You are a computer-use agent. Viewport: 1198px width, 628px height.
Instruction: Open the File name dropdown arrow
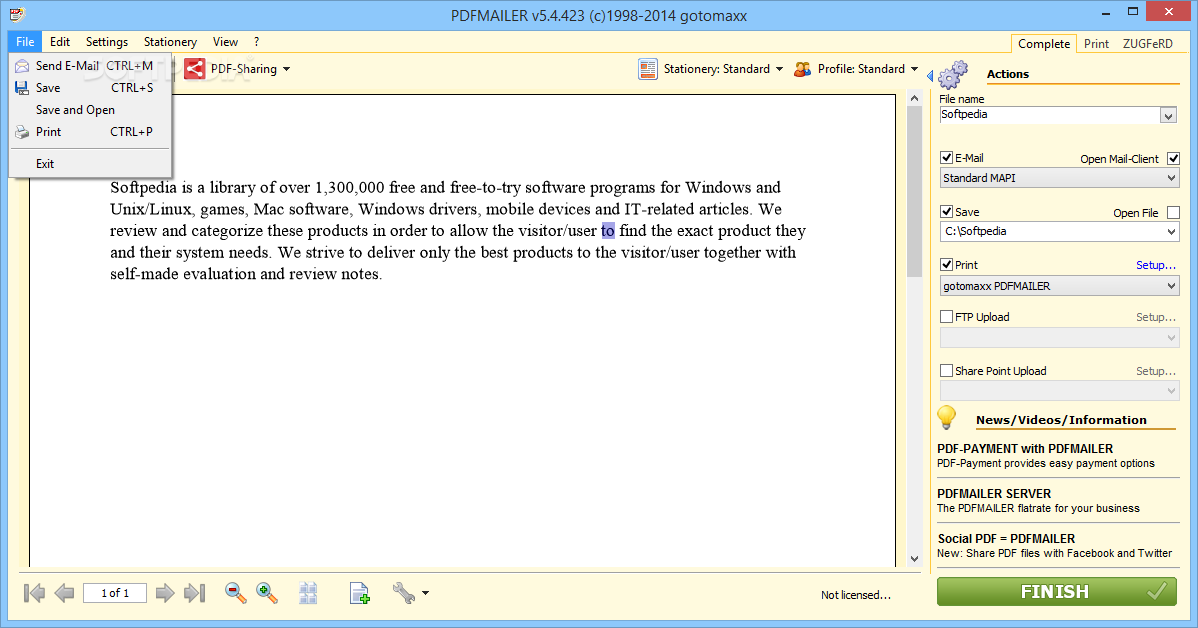pos(1168,115)
